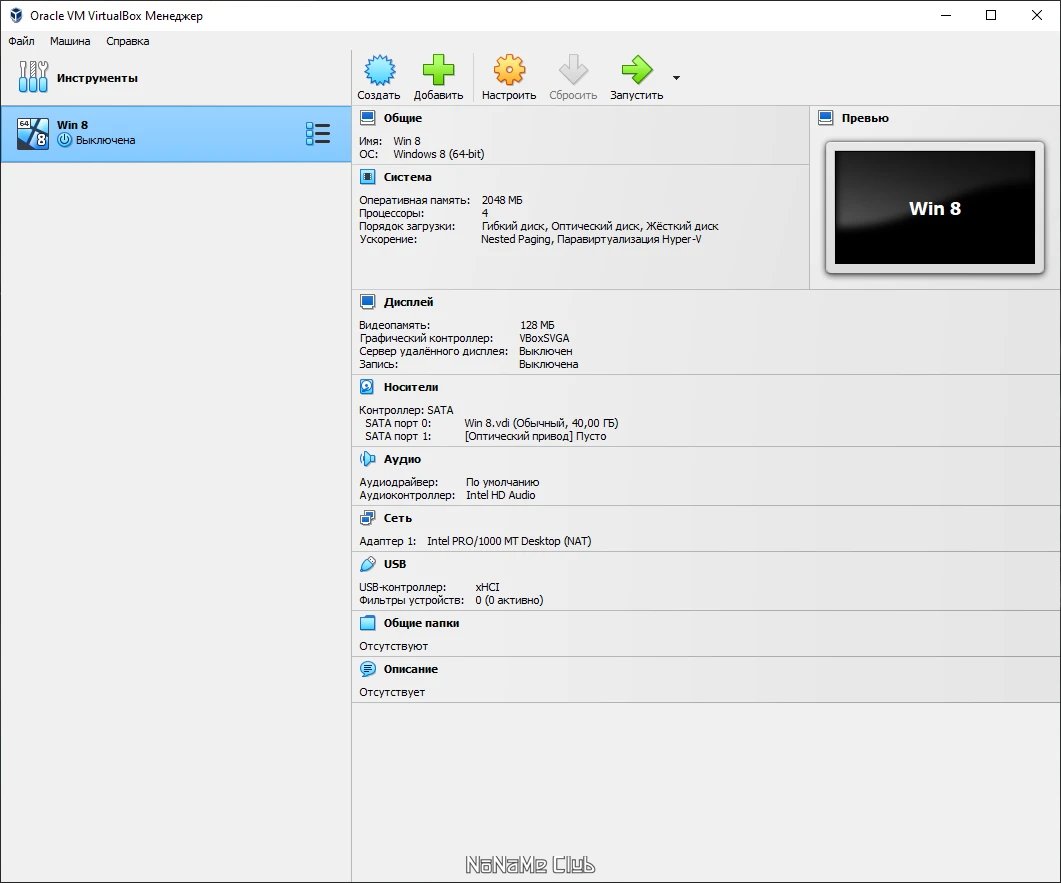Click the Система section header
The height and width of the screenshot is (883, 1061).
pos(407,177)
